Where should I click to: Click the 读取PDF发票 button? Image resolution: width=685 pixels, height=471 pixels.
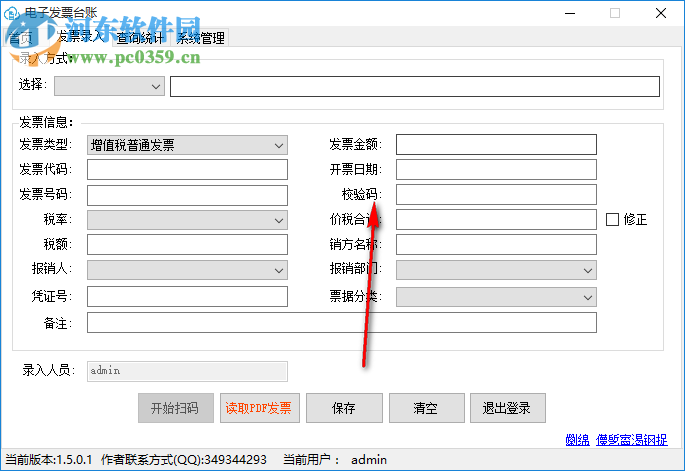click(259, 408)
